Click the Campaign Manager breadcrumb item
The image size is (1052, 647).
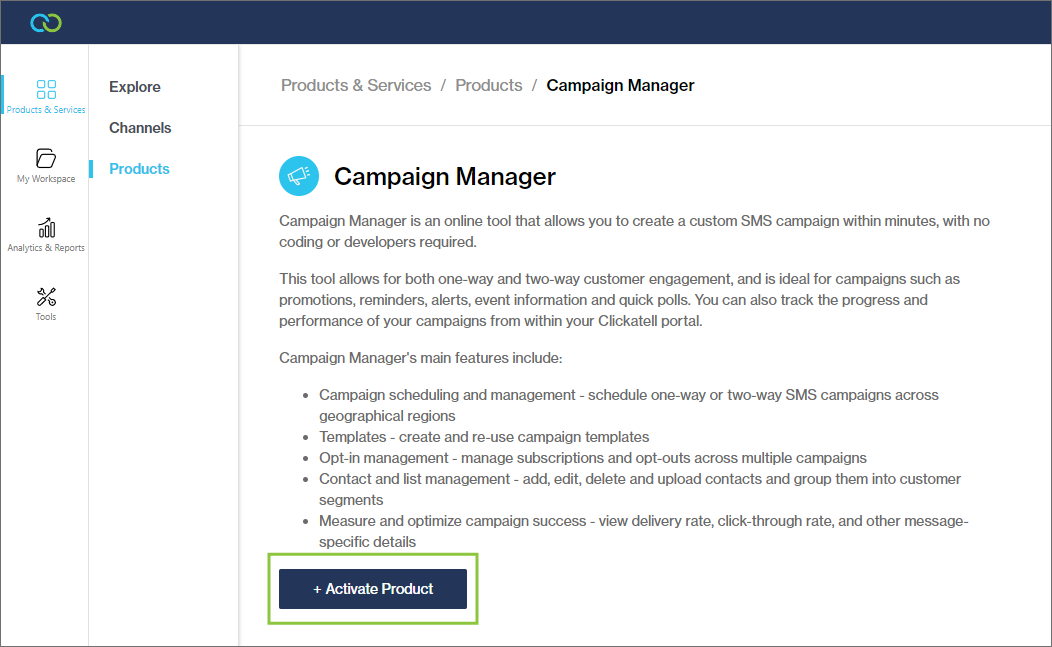(620, 86)
